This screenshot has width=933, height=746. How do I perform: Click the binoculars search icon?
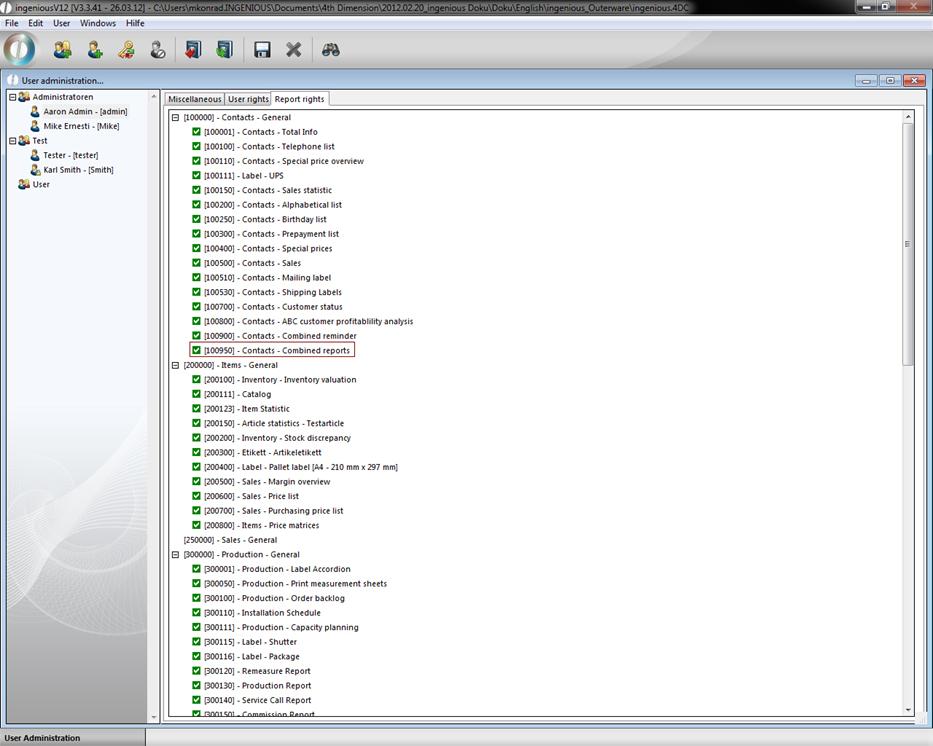(330, 49)
